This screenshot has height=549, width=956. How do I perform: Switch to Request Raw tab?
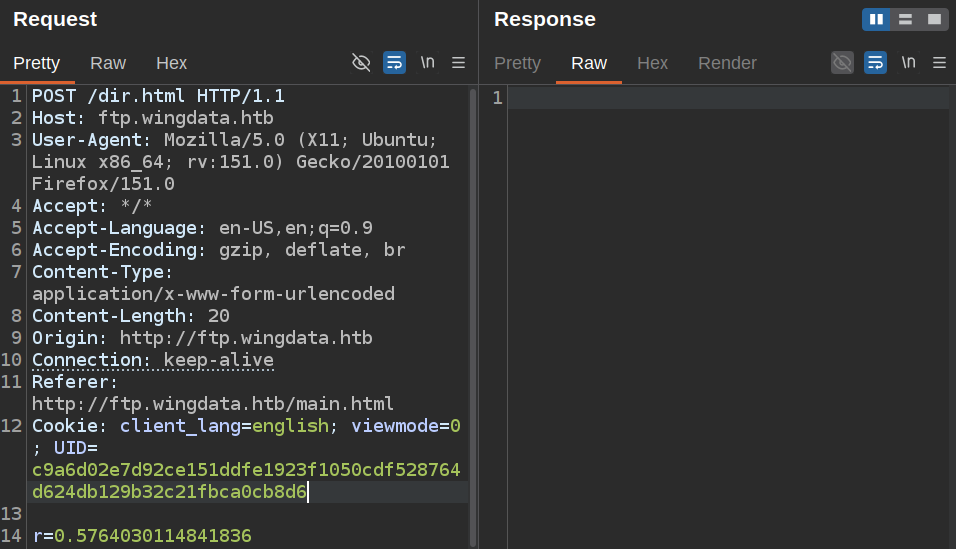(x=108, y=63)
